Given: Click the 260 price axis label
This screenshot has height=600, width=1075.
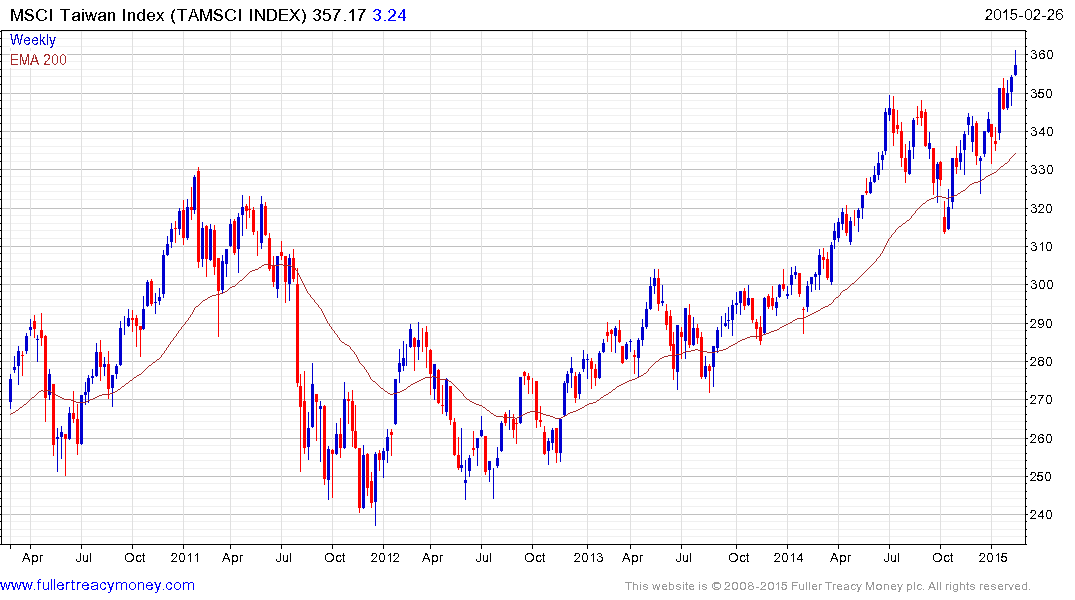Looking at the screenshot, I should pyautogui.click(x=1042, y=438).
